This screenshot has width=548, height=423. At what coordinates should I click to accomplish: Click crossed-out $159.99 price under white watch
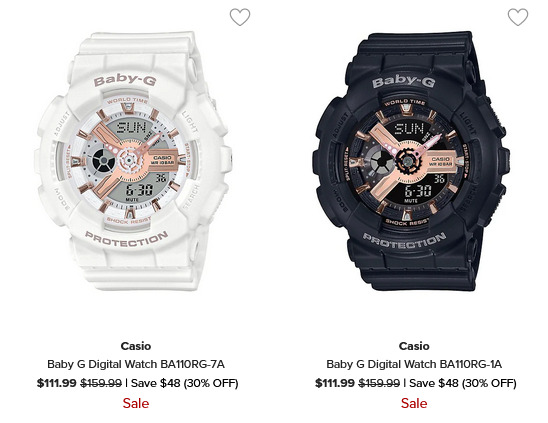101,383
